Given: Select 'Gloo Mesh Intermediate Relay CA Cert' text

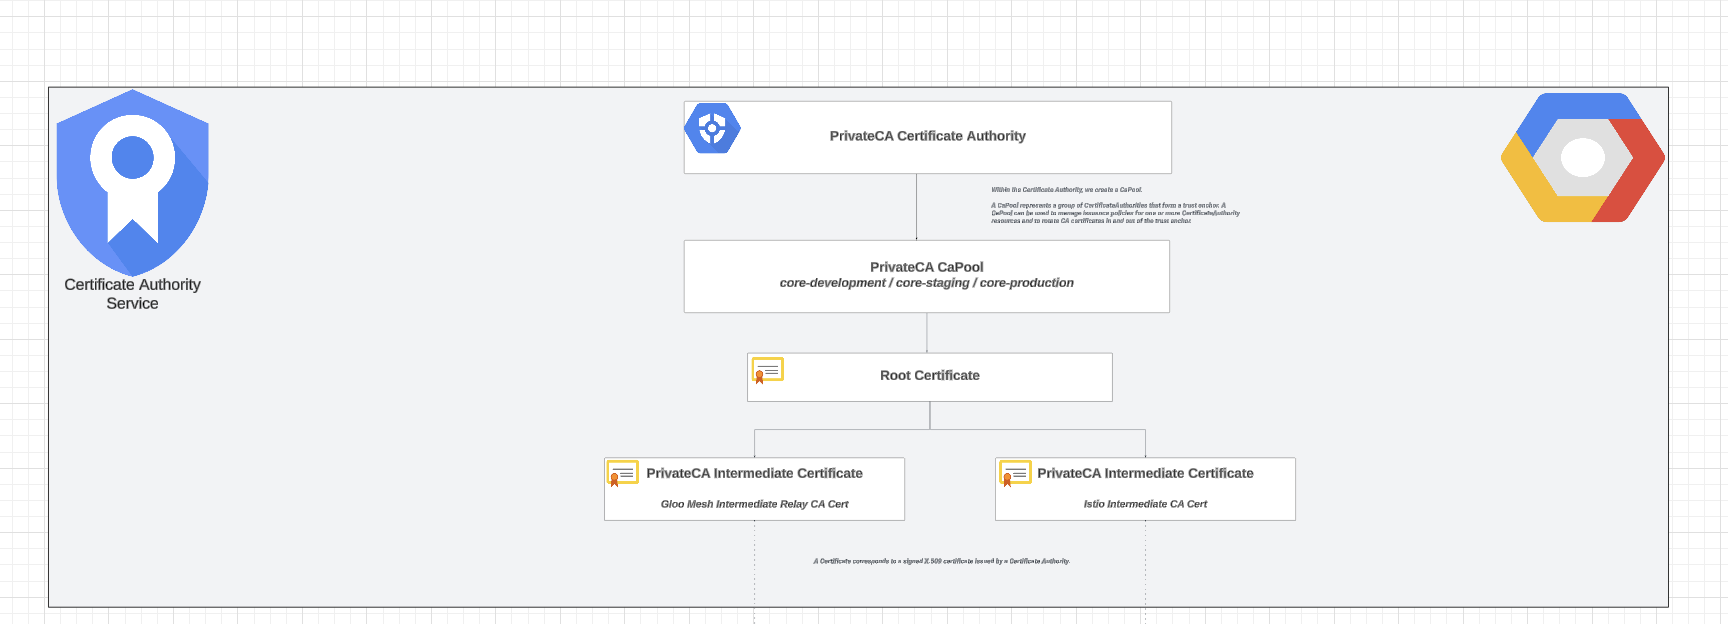Looking at the screenshot, I should (754, 504).
